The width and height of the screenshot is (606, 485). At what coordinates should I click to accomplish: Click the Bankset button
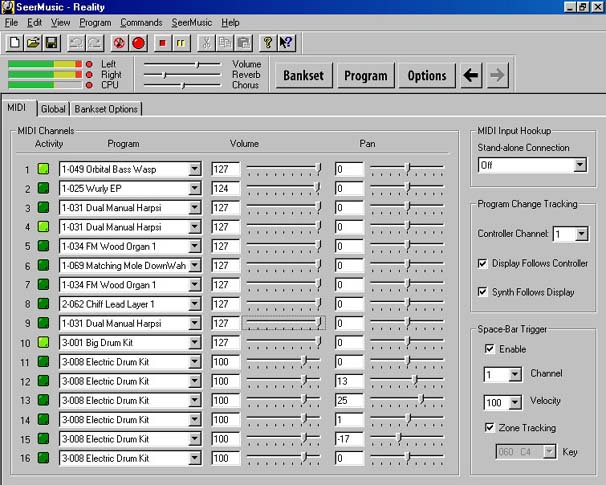point(303,75)
